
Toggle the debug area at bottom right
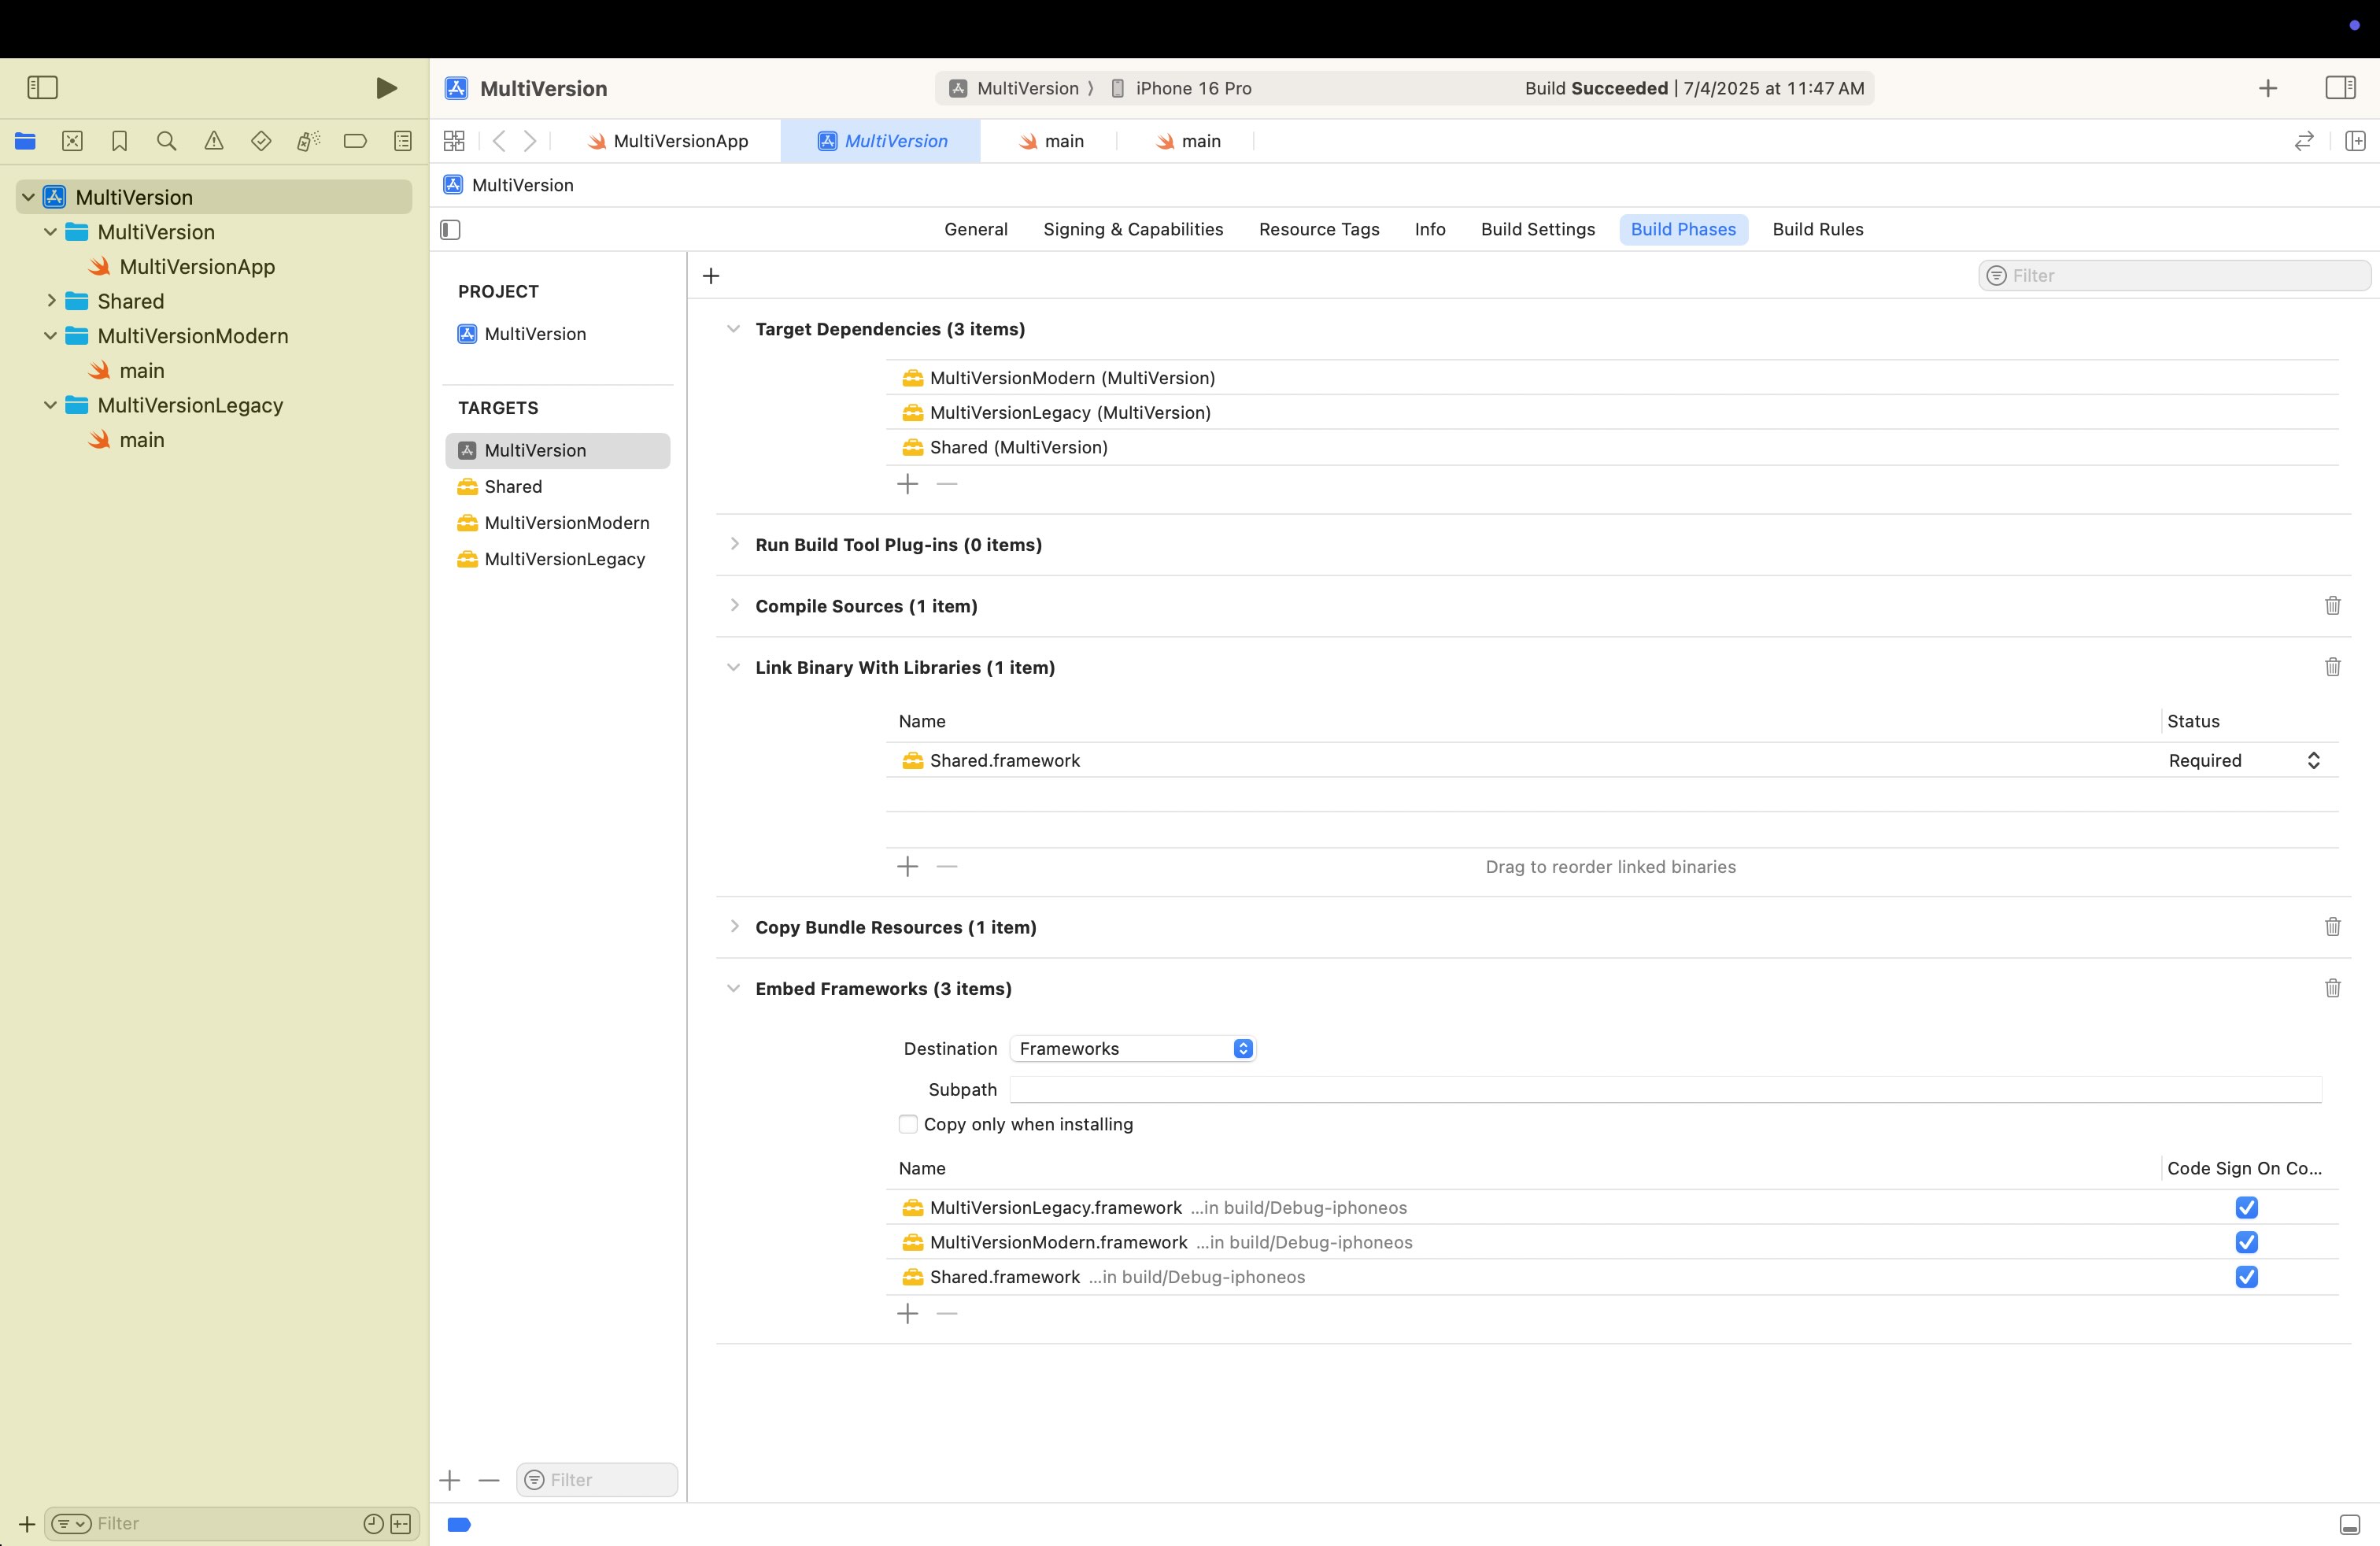2350,1524
